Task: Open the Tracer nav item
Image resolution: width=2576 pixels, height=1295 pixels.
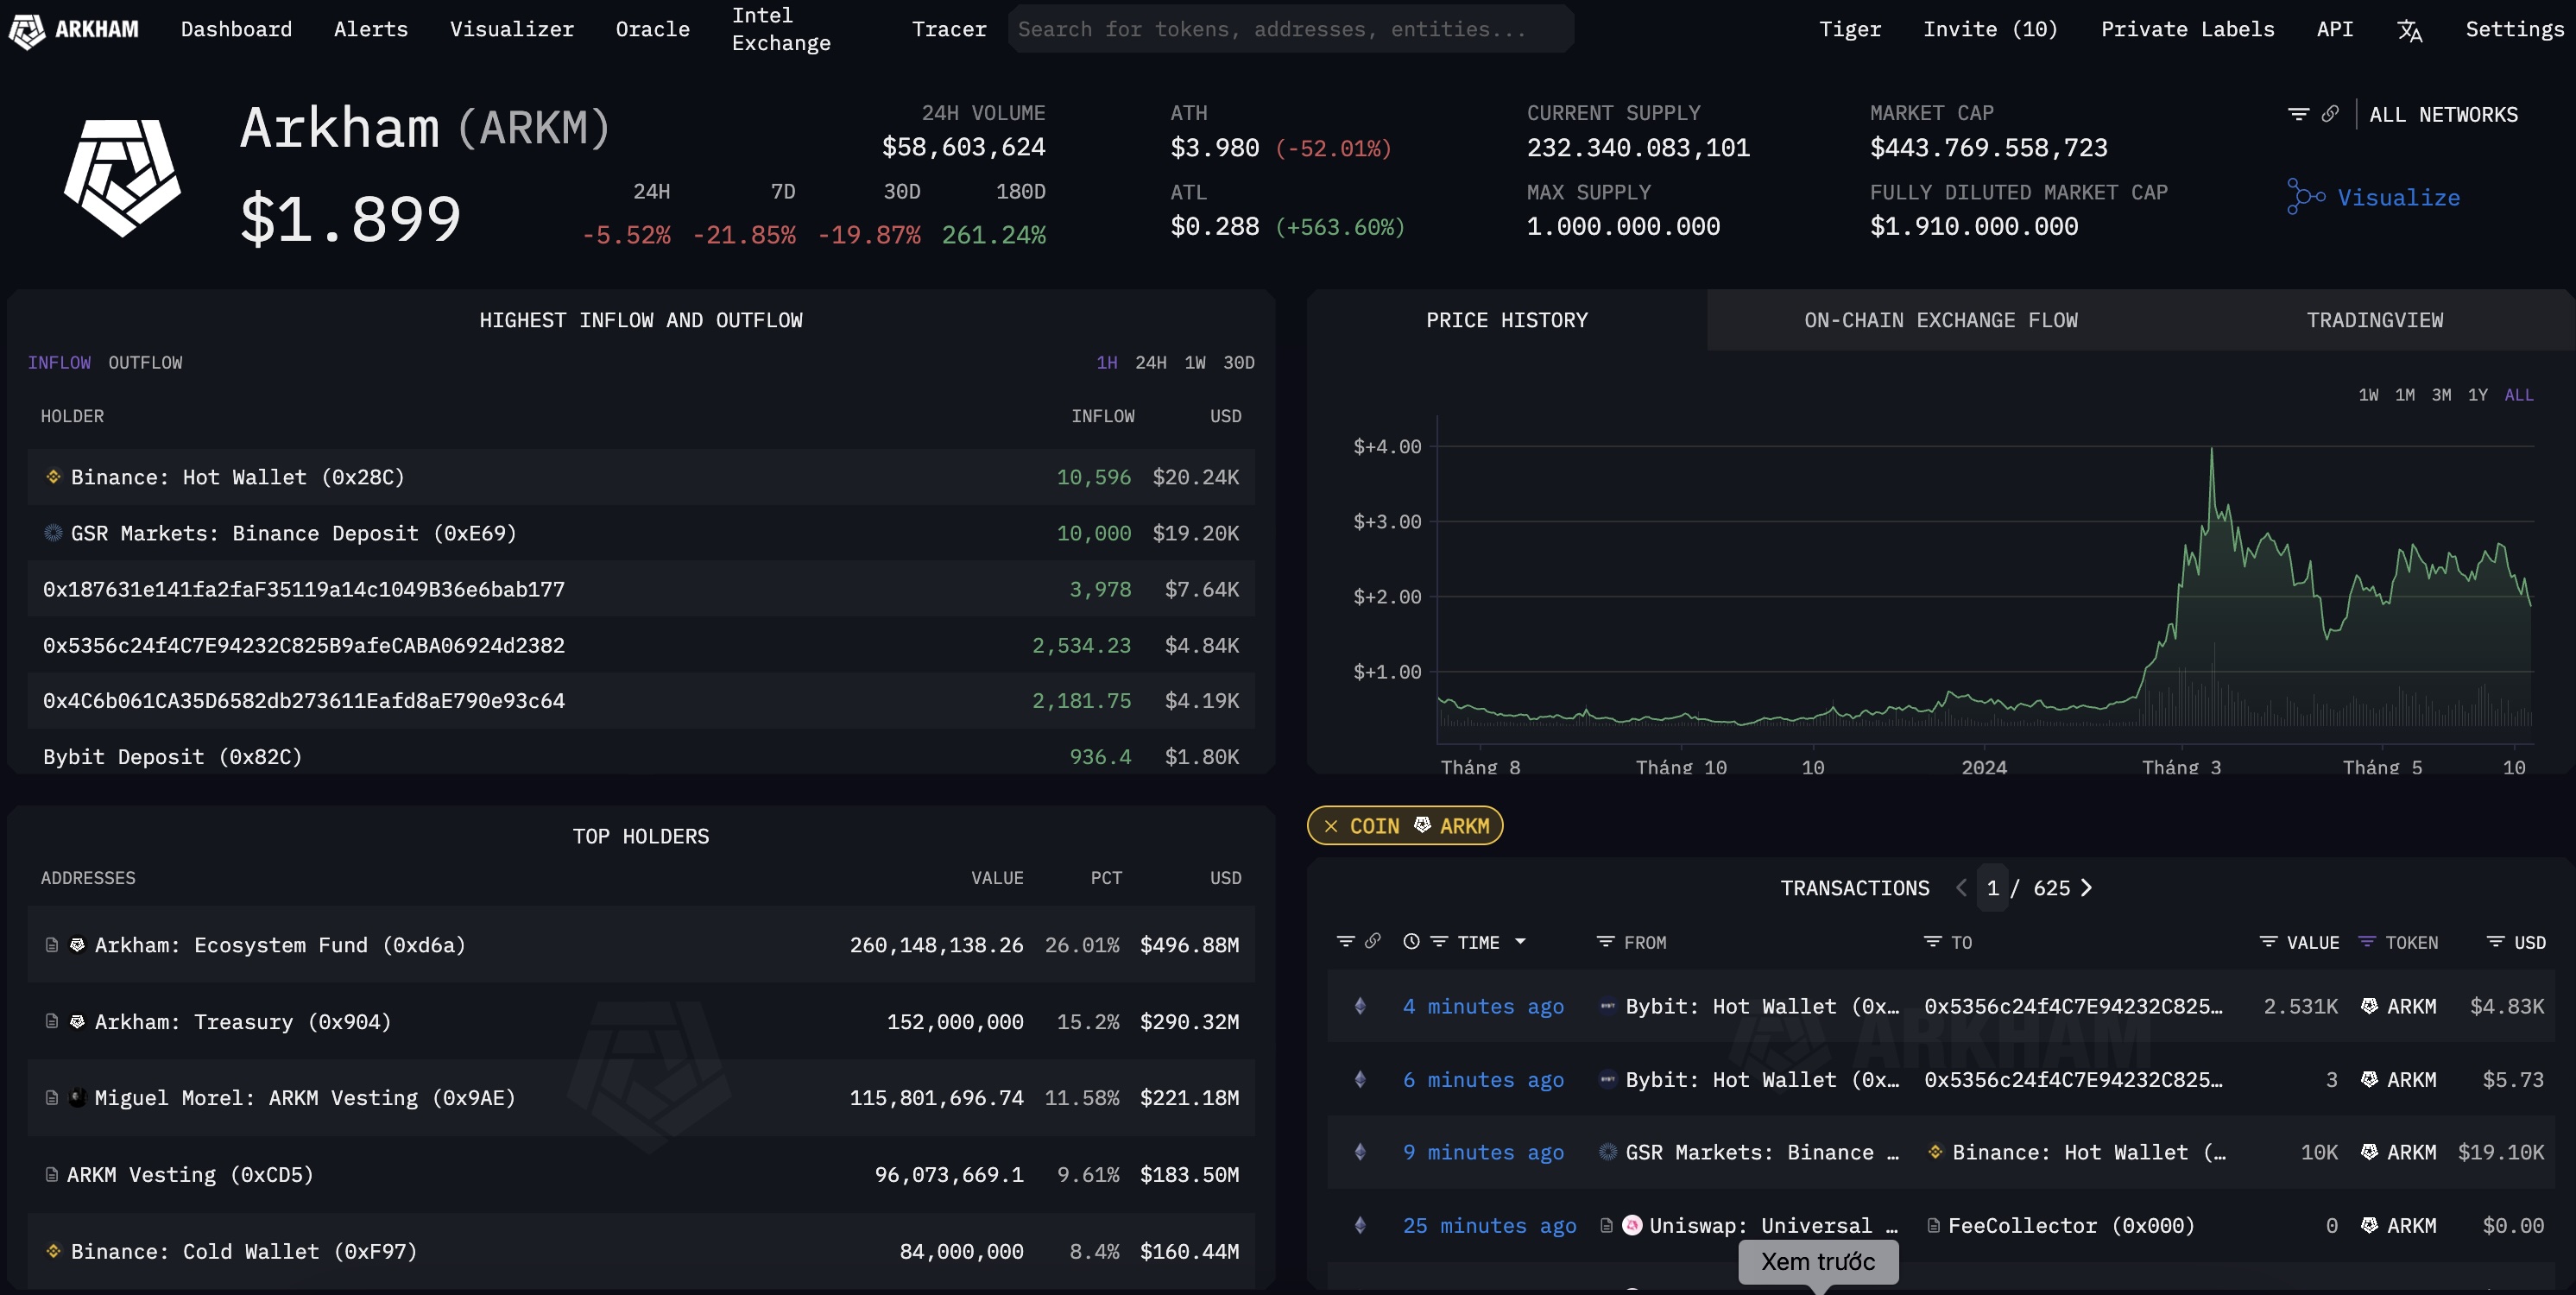Action: click(x=949, y=30)
